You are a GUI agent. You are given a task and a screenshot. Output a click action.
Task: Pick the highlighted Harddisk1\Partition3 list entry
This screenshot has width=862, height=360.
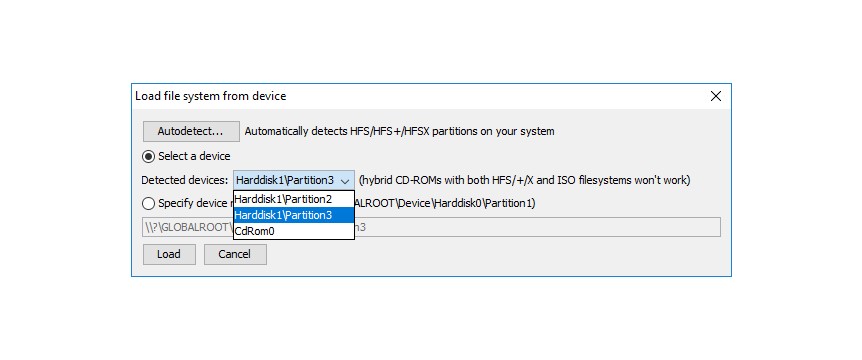294,215
